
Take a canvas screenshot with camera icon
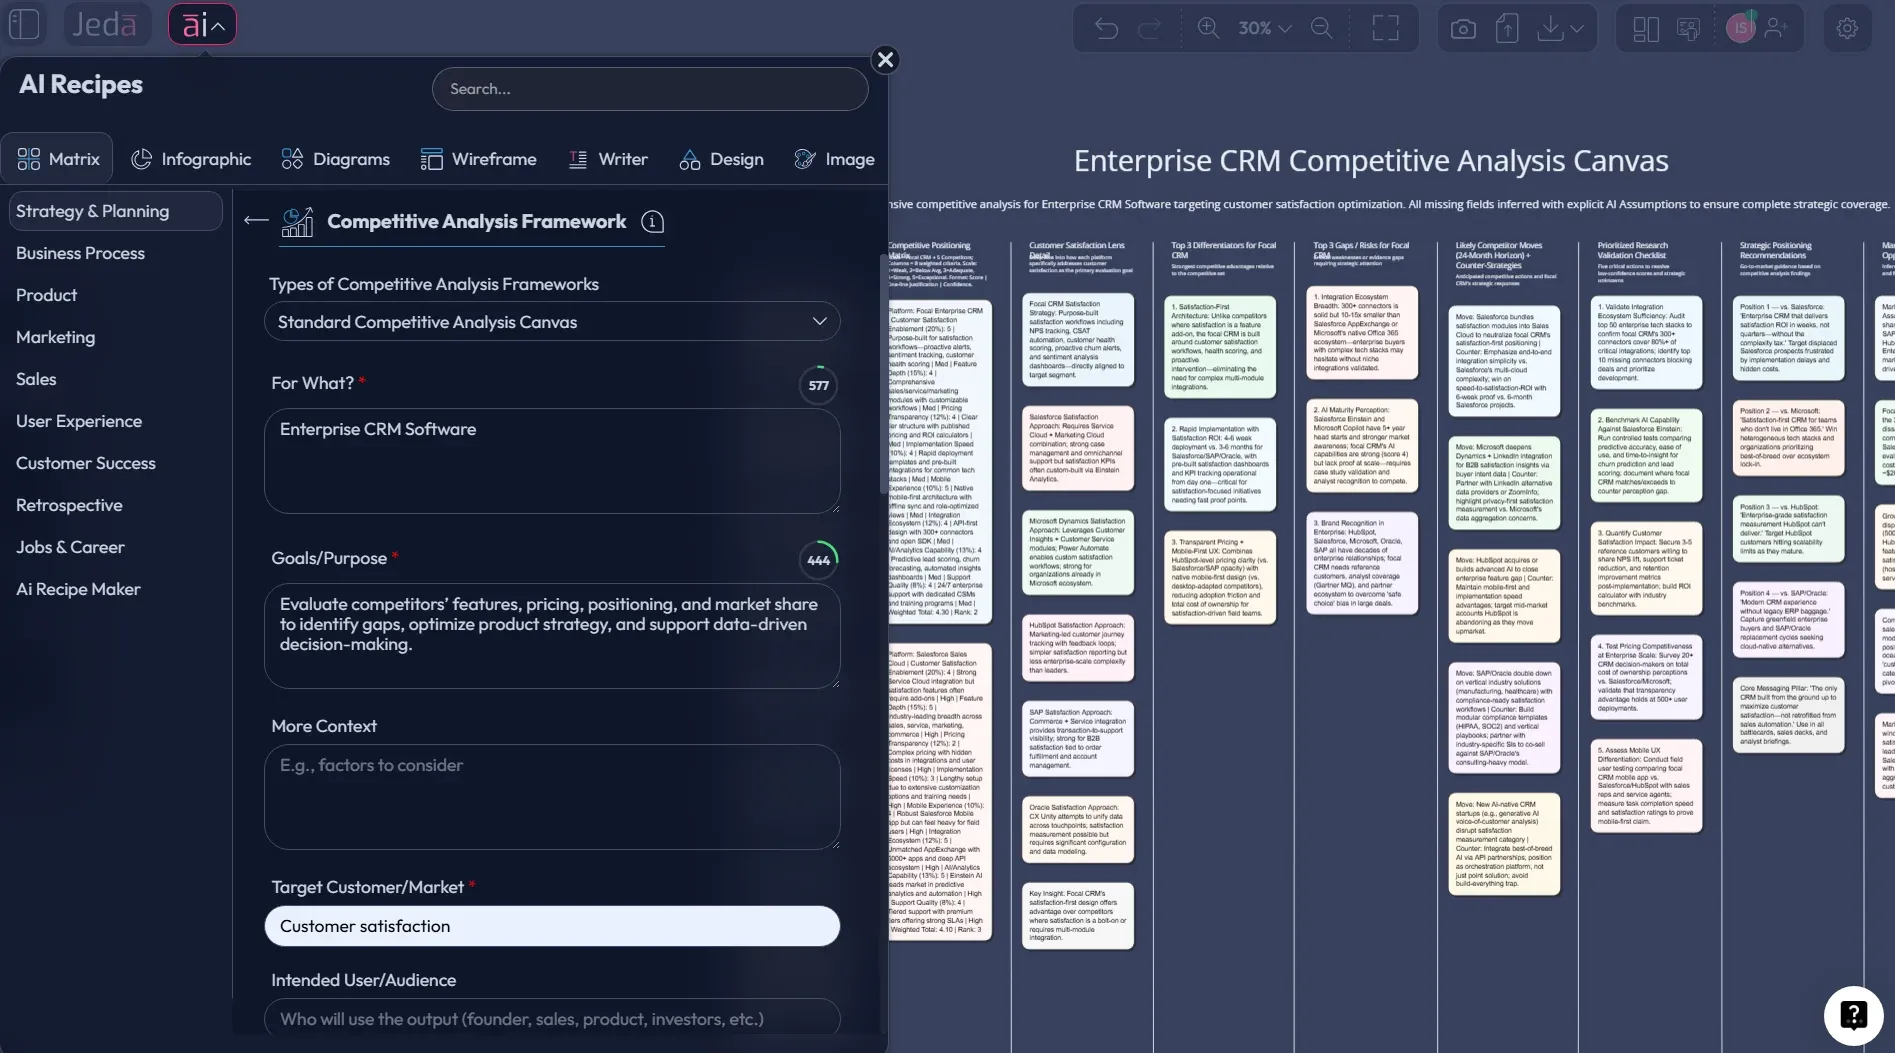tap(1462, 27)
